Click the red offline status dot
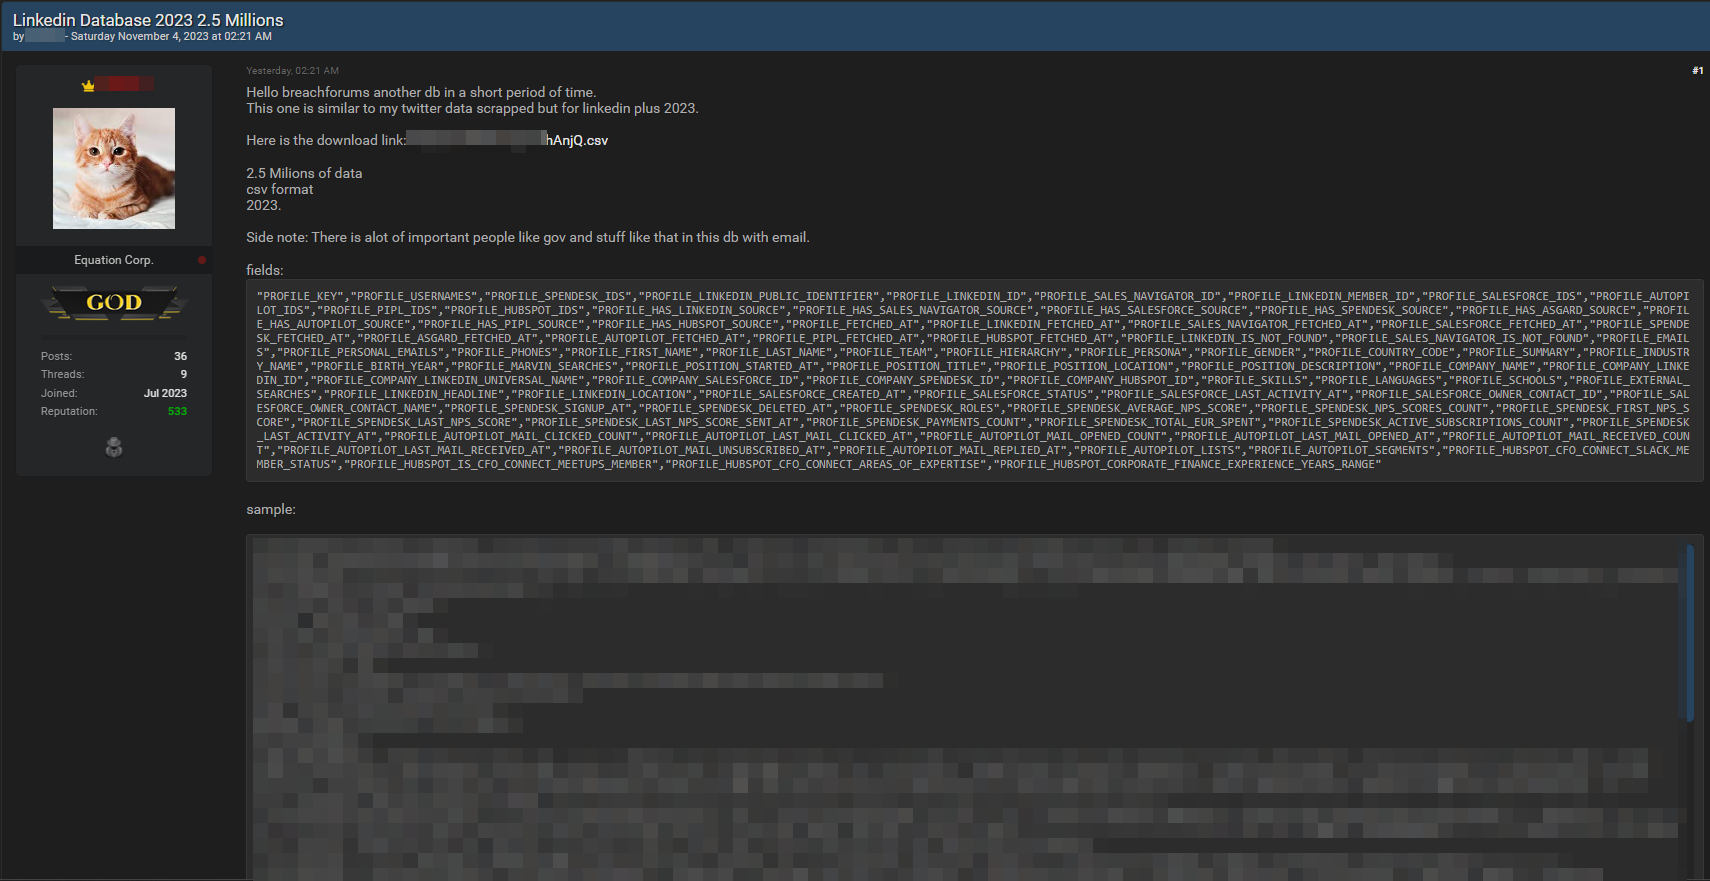The width and height of the screenshot is (1710, 881). click(x=202, y=260)
